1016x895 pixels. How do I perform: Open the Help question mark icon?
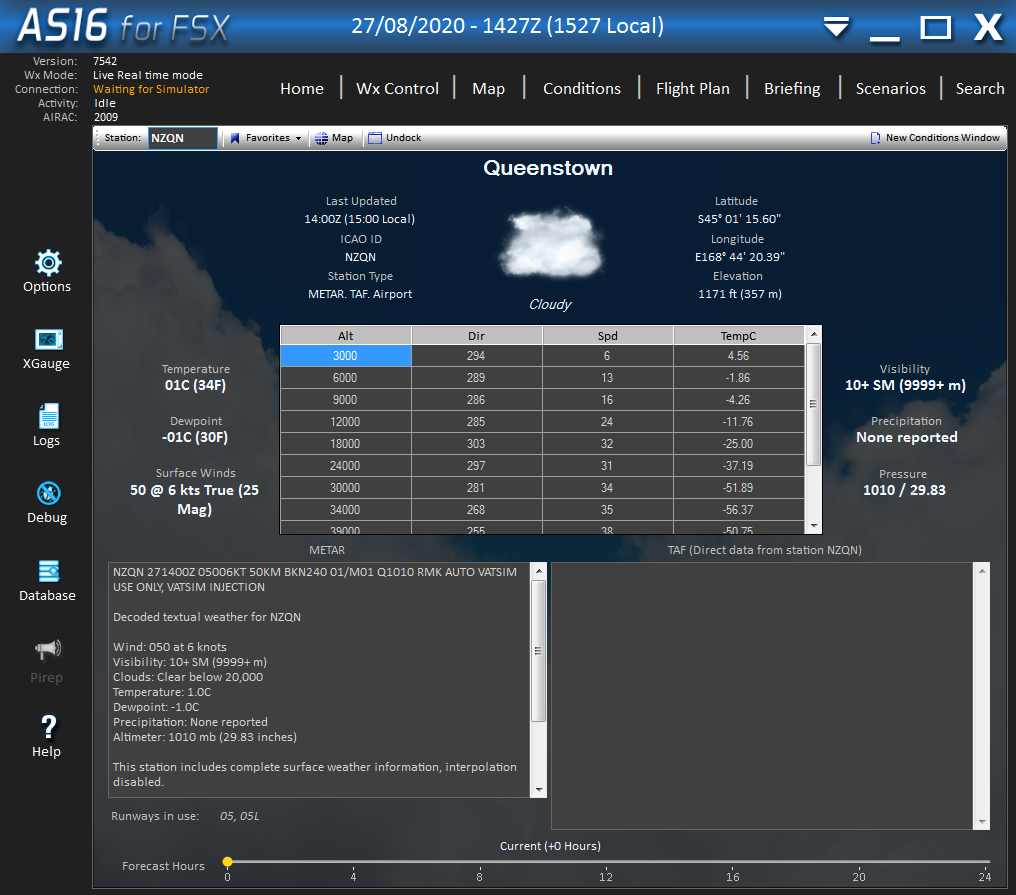(x=49, y=726)
